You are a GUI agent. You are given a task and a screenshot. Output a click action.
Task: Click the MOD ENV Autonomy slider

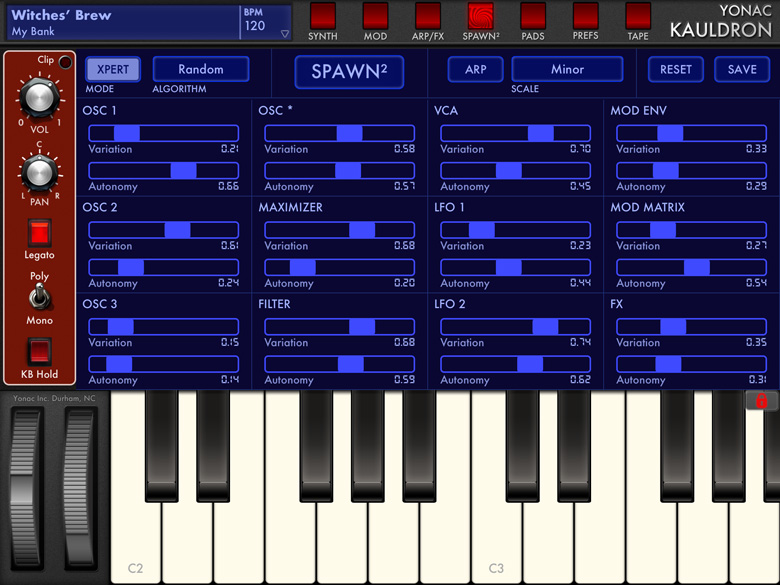click(x=691, y=171)
